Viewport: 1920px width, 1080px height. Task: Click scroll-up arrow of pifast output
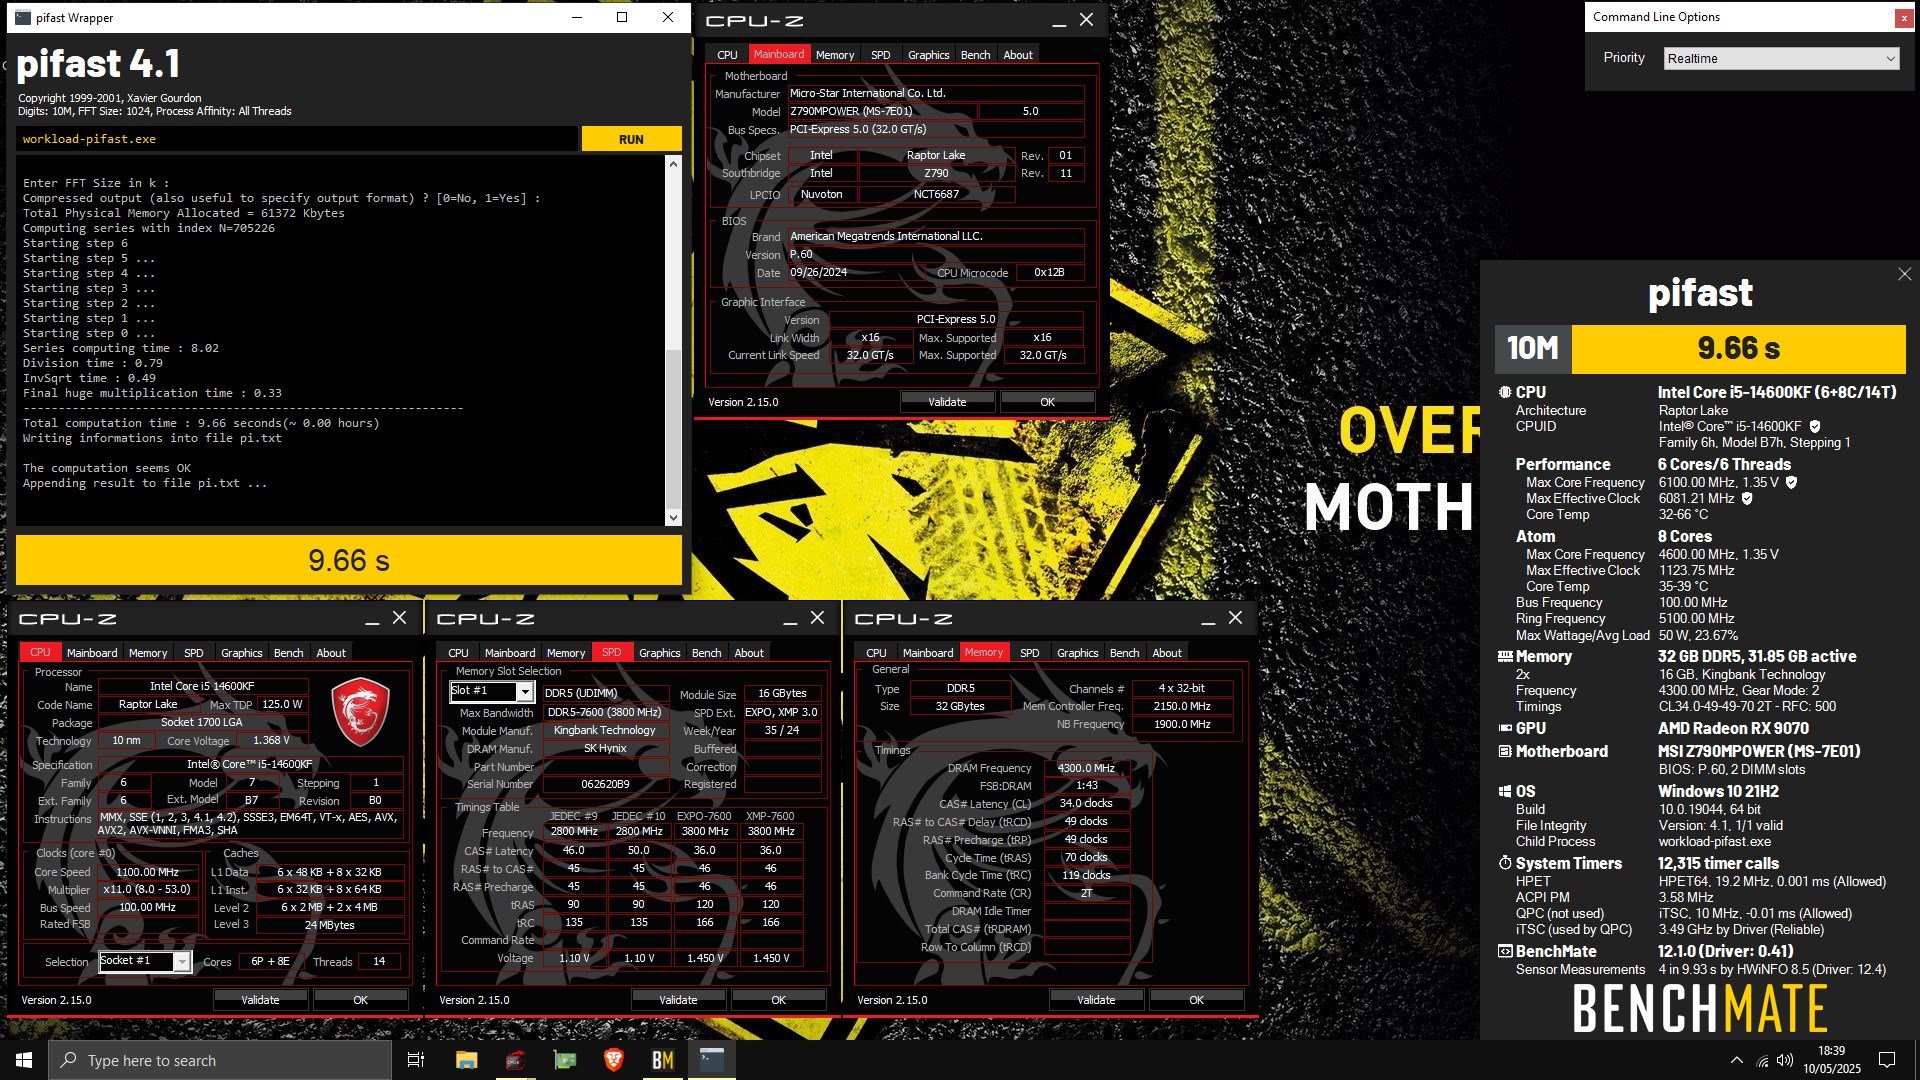coord(673,163)
